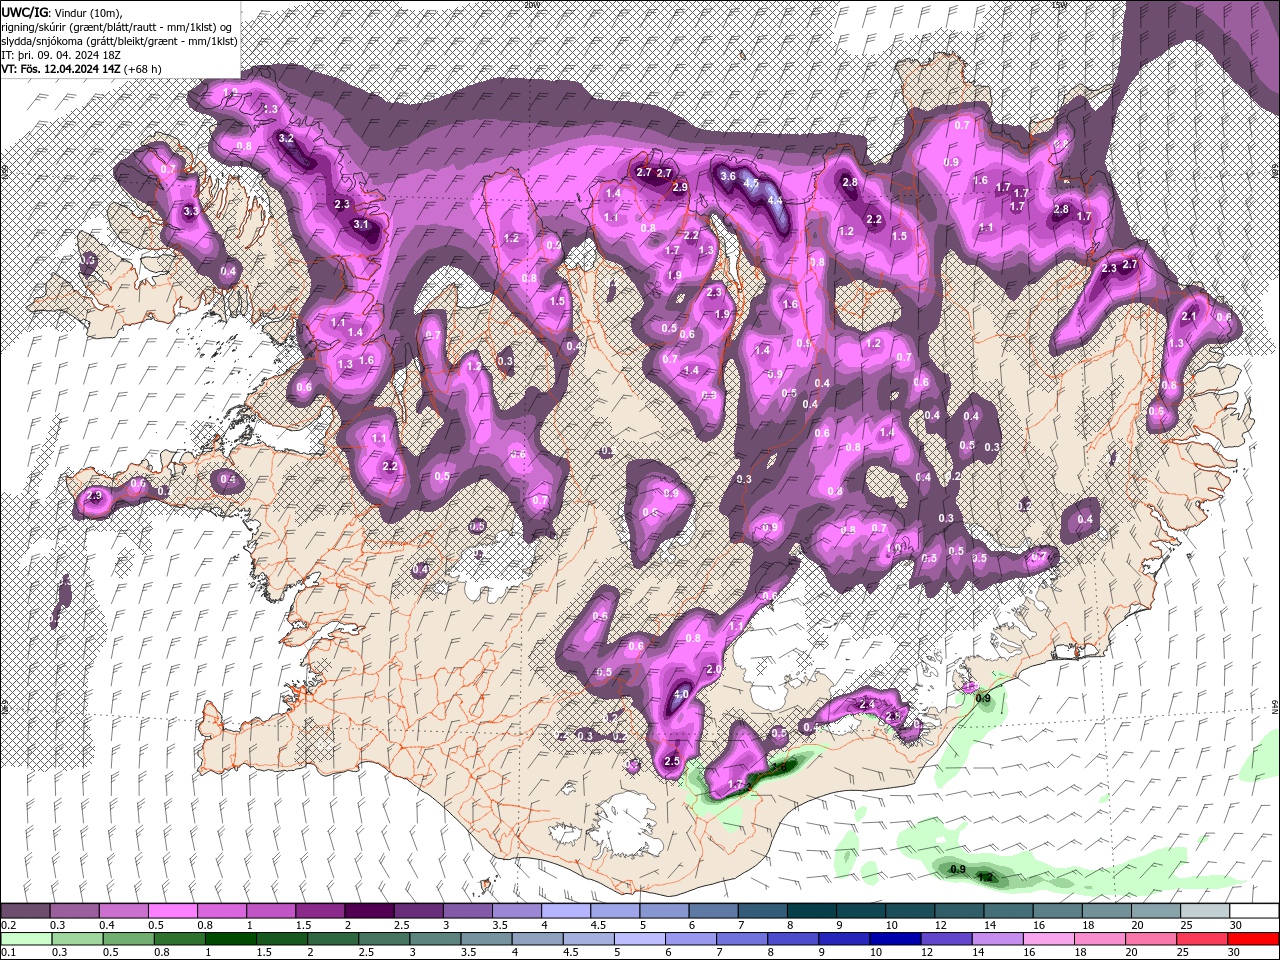Click the 2.5 snowfall value label

tap(672, 762)
